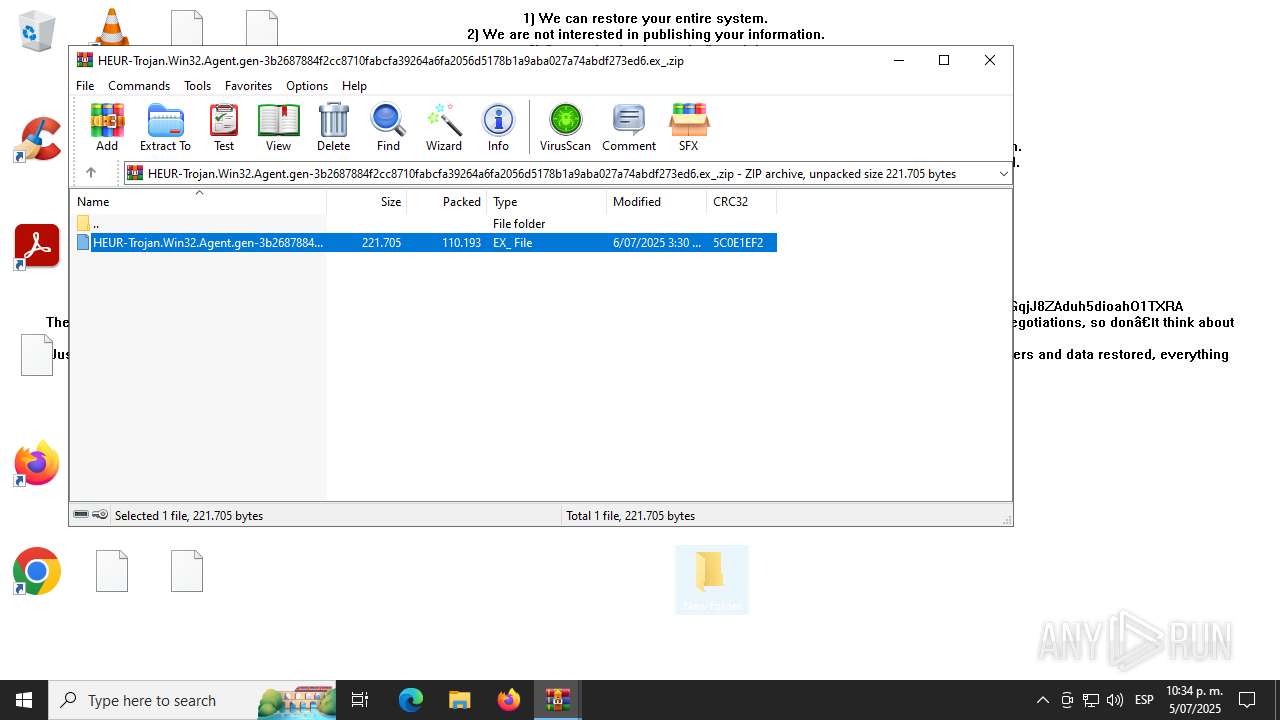Click the Windows Start button

[24, 700]
